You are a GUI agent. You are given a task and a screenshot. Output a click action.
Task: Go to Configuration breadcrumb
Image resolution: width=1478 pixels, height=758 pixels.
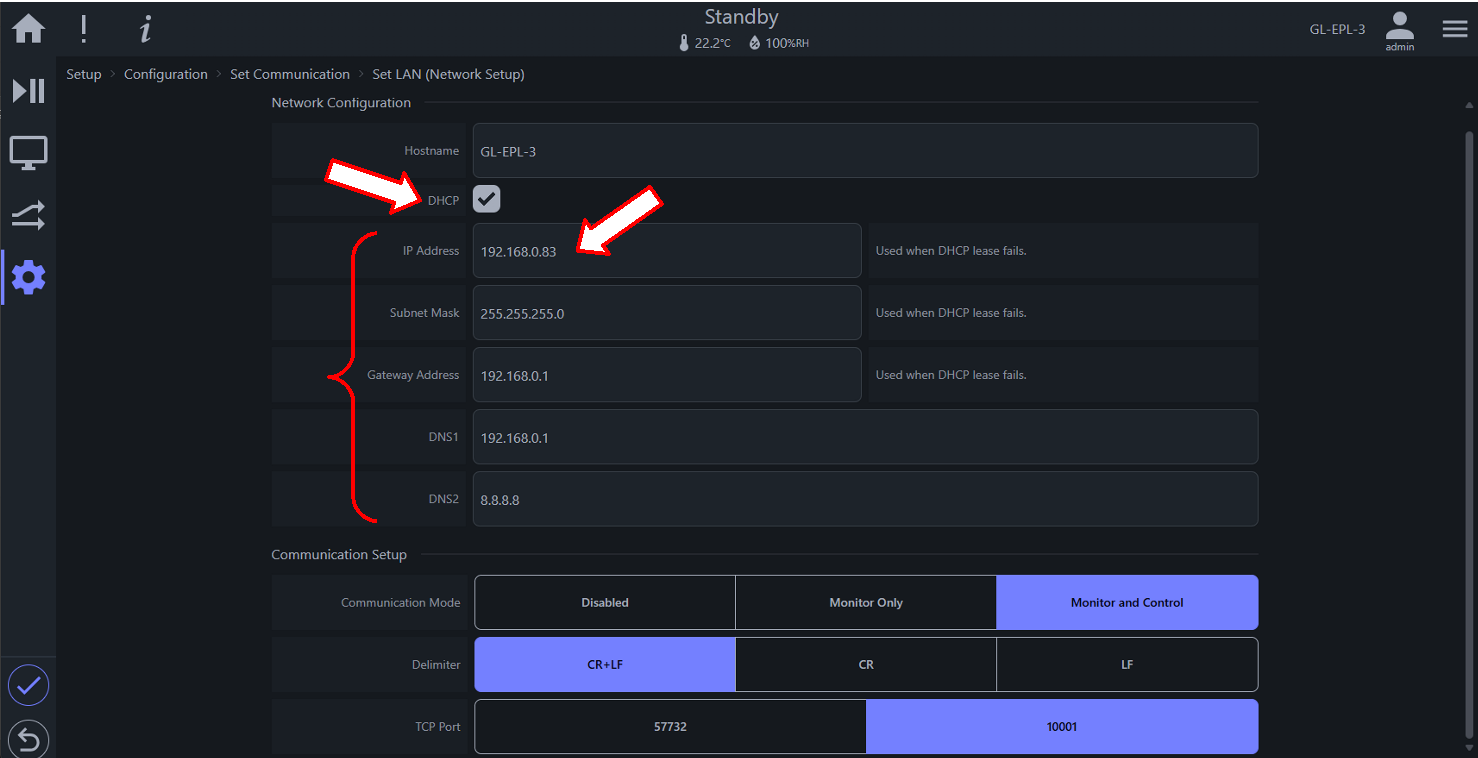pos(166,74)
